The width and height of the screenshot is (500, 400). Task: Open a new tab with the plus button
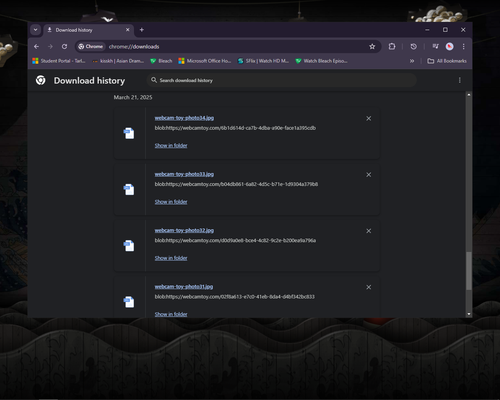pyautogui.click(x=142, y=30)
